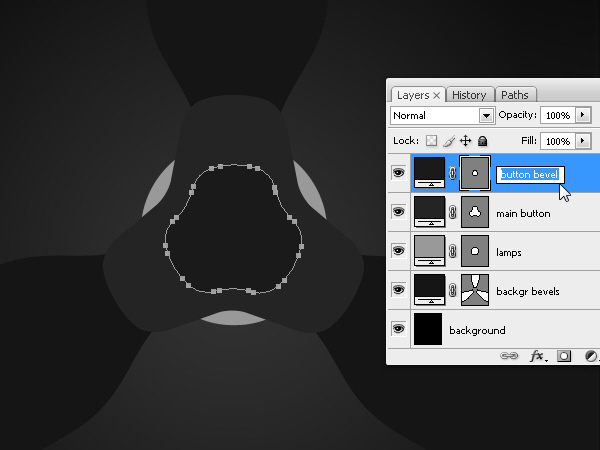The height and width of the screenshot is (450, 600).
Task: Click the lamps layer gray color thumbnail
Action: coord(429,251)
